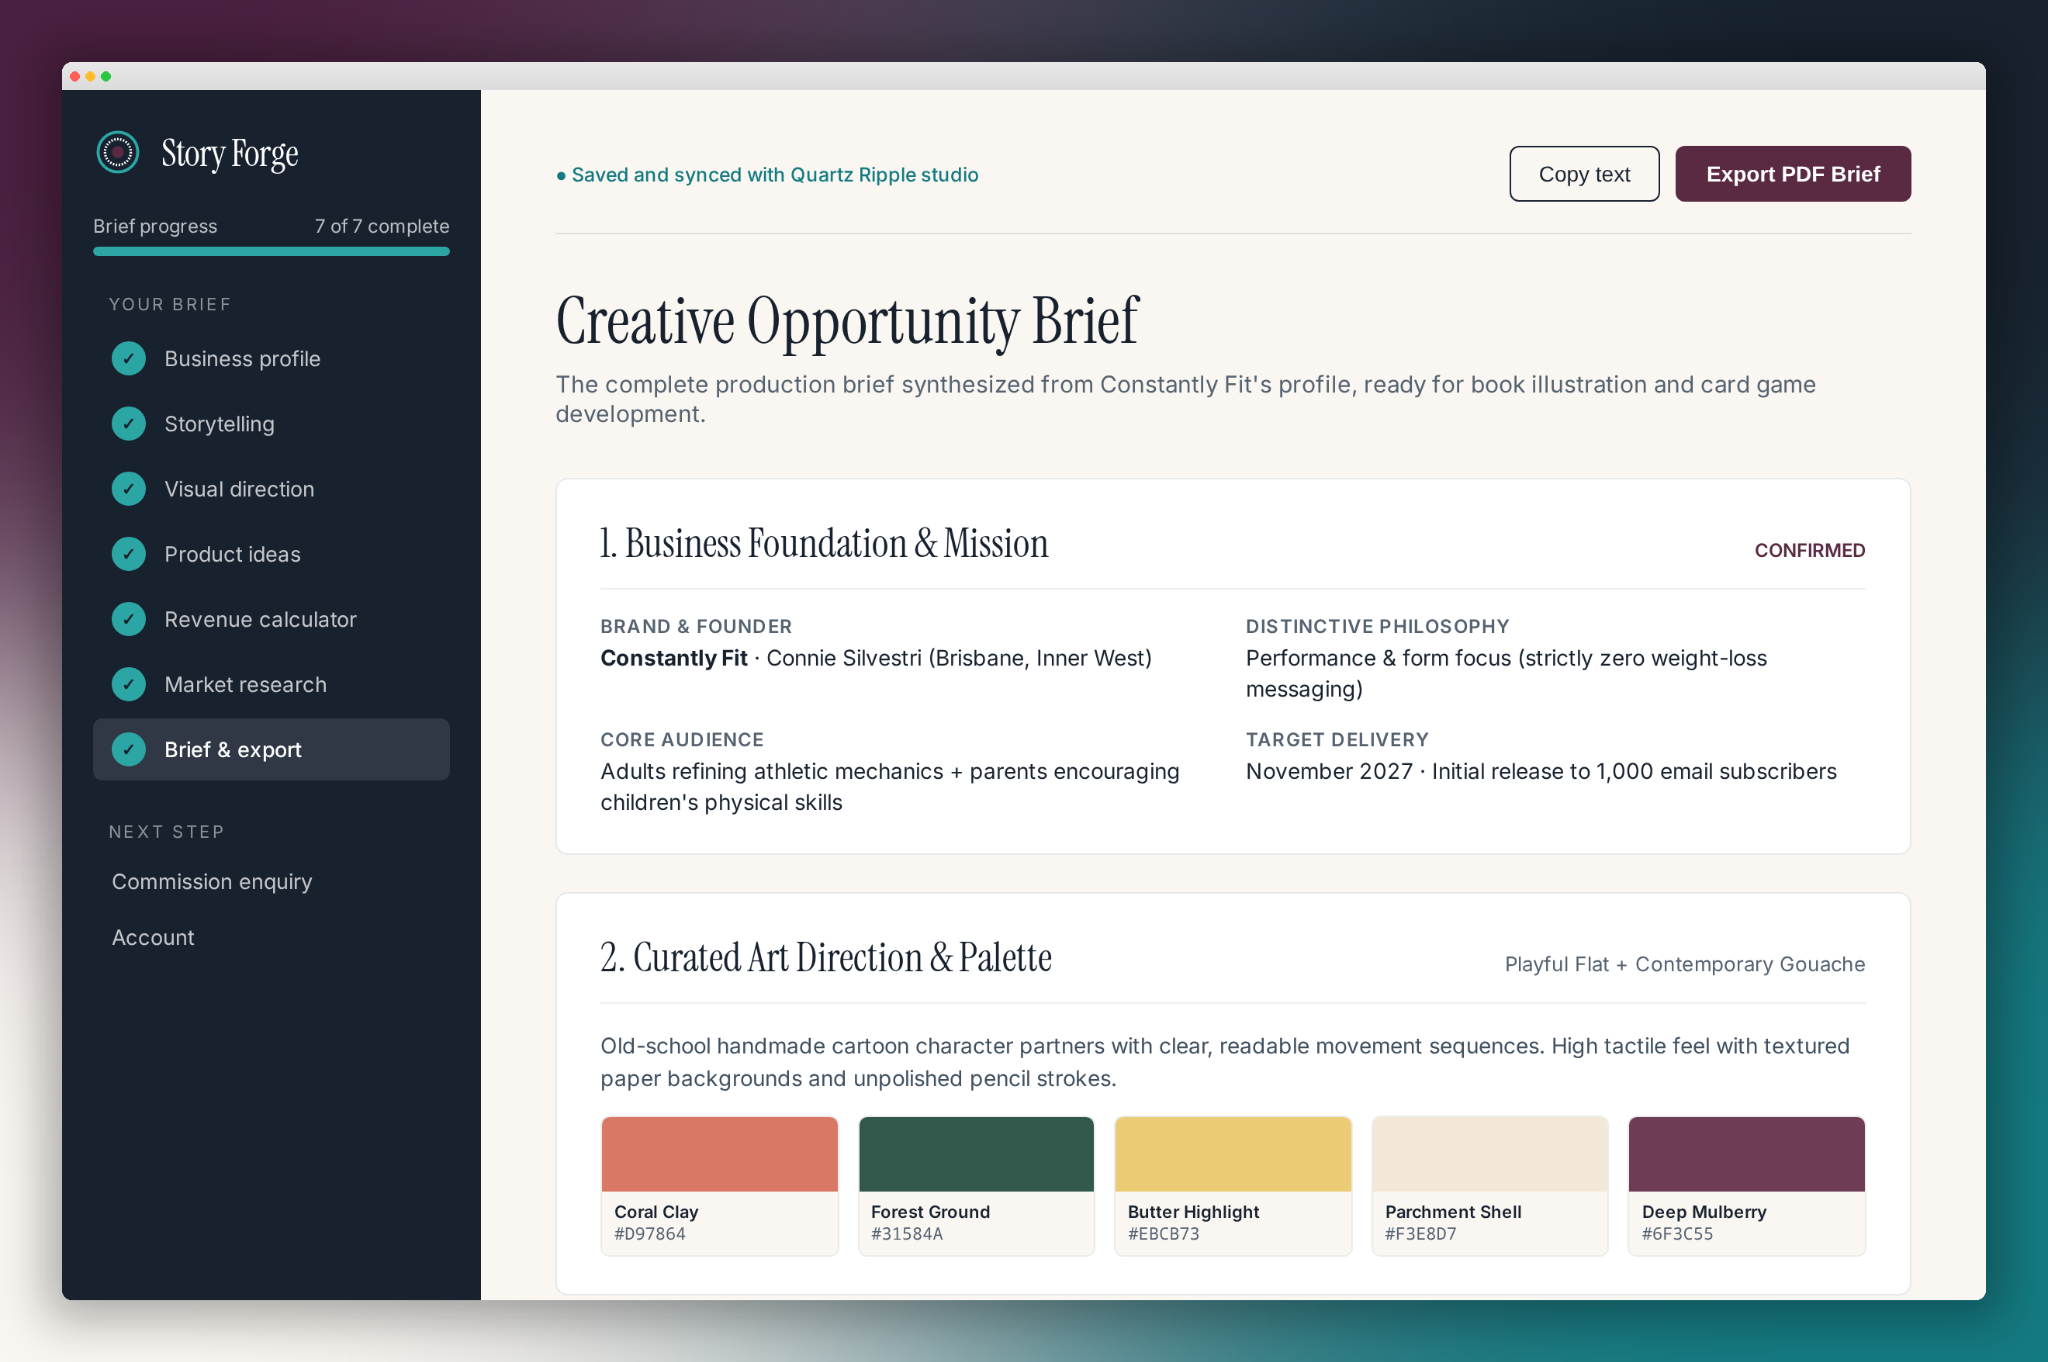
Task: Pick the Butter Highlight swatch
Action: click(x=1233, y=1186)
